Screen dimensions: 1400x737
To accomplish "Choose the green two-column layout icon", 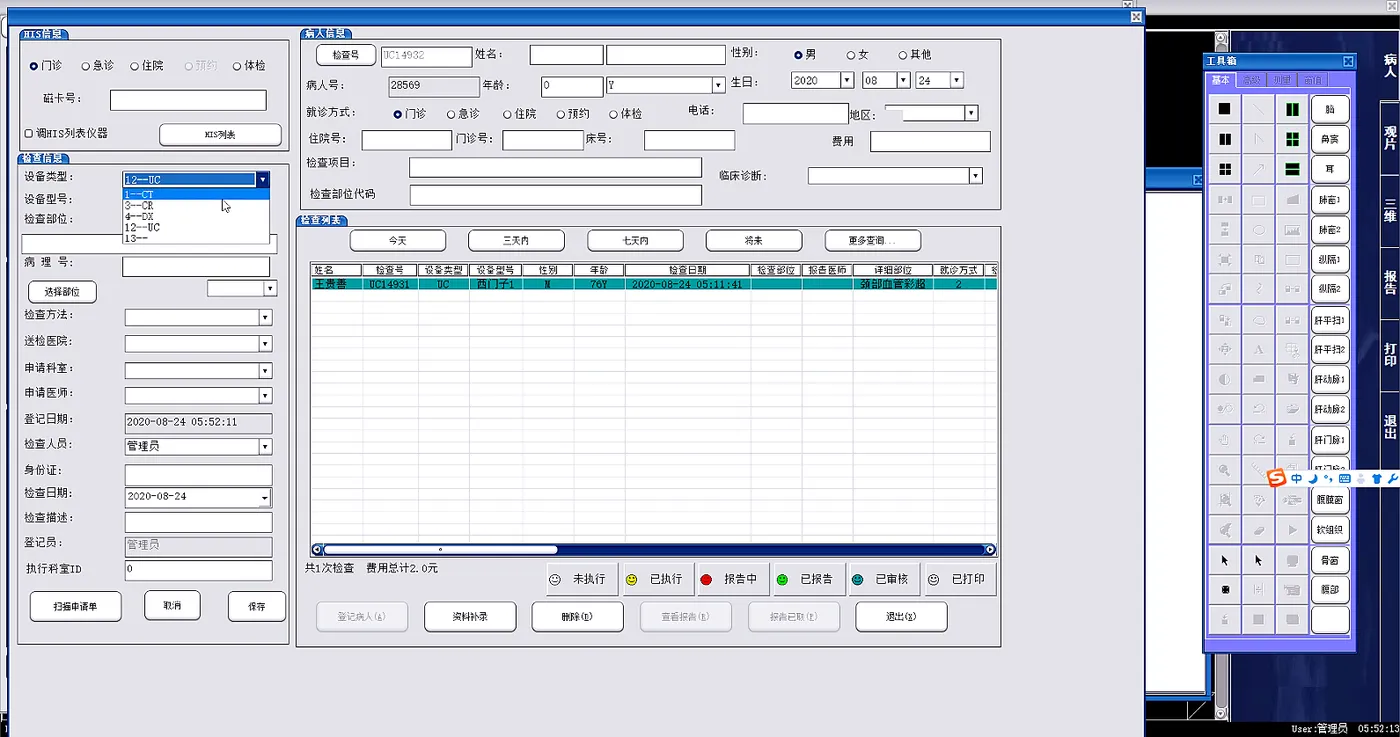I will click(1292, 109).
